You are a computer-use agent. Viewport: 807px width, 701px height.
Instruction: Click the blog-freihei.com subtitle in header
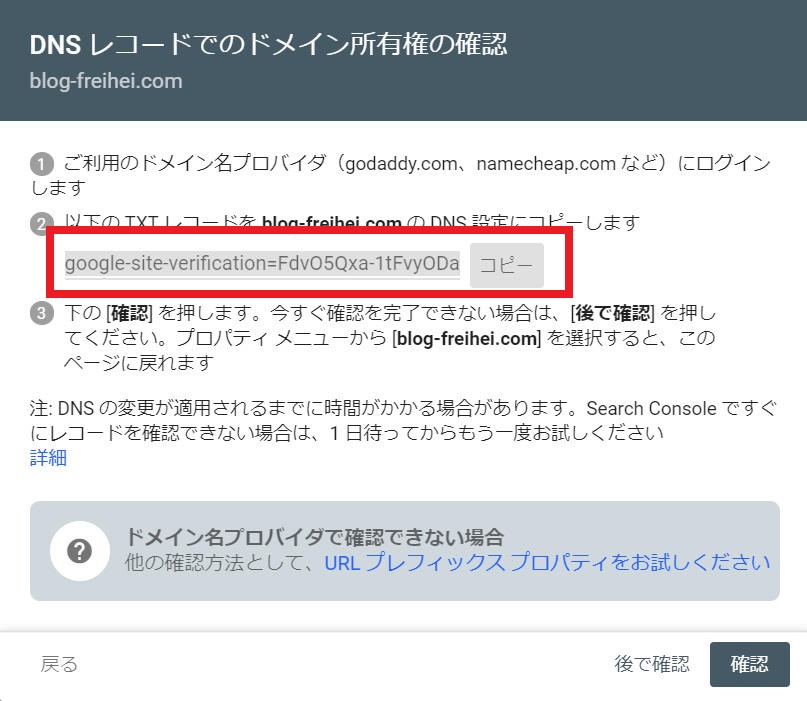click(x=106, y=81)
